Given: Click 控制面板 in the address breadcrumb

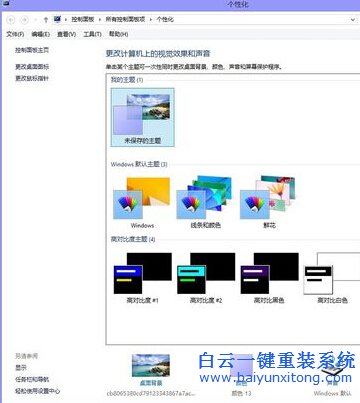Looking at the screenshot, I should (x=83, y=19).
